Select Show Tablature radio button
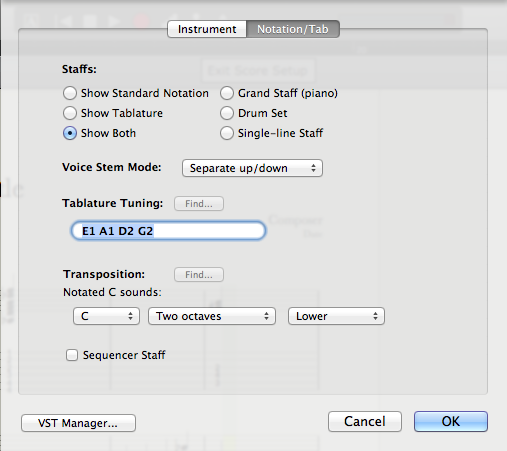 [70, 113]
